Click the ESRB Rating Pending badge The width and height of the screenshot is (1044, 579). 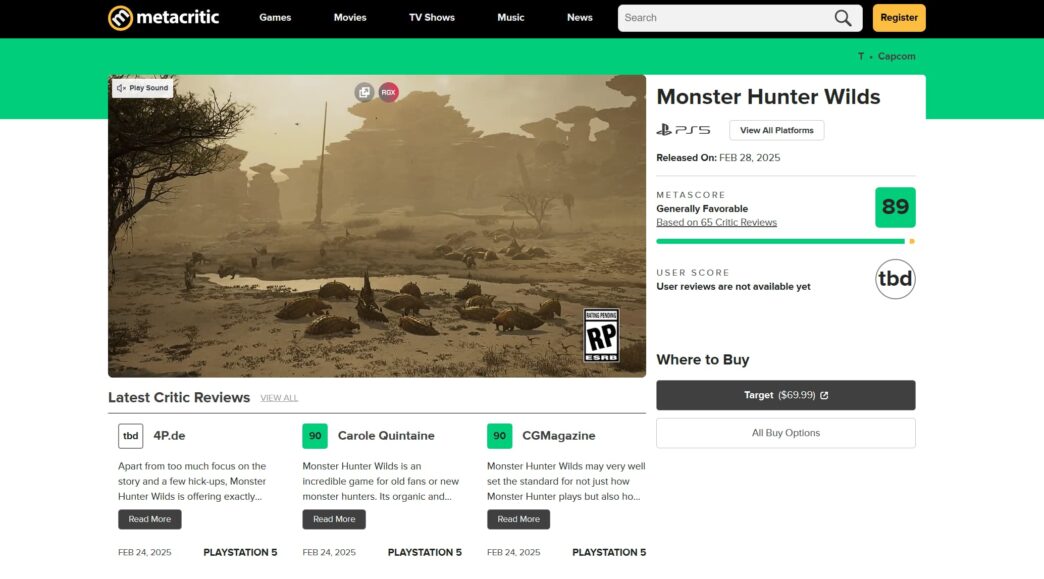(601, 335)
